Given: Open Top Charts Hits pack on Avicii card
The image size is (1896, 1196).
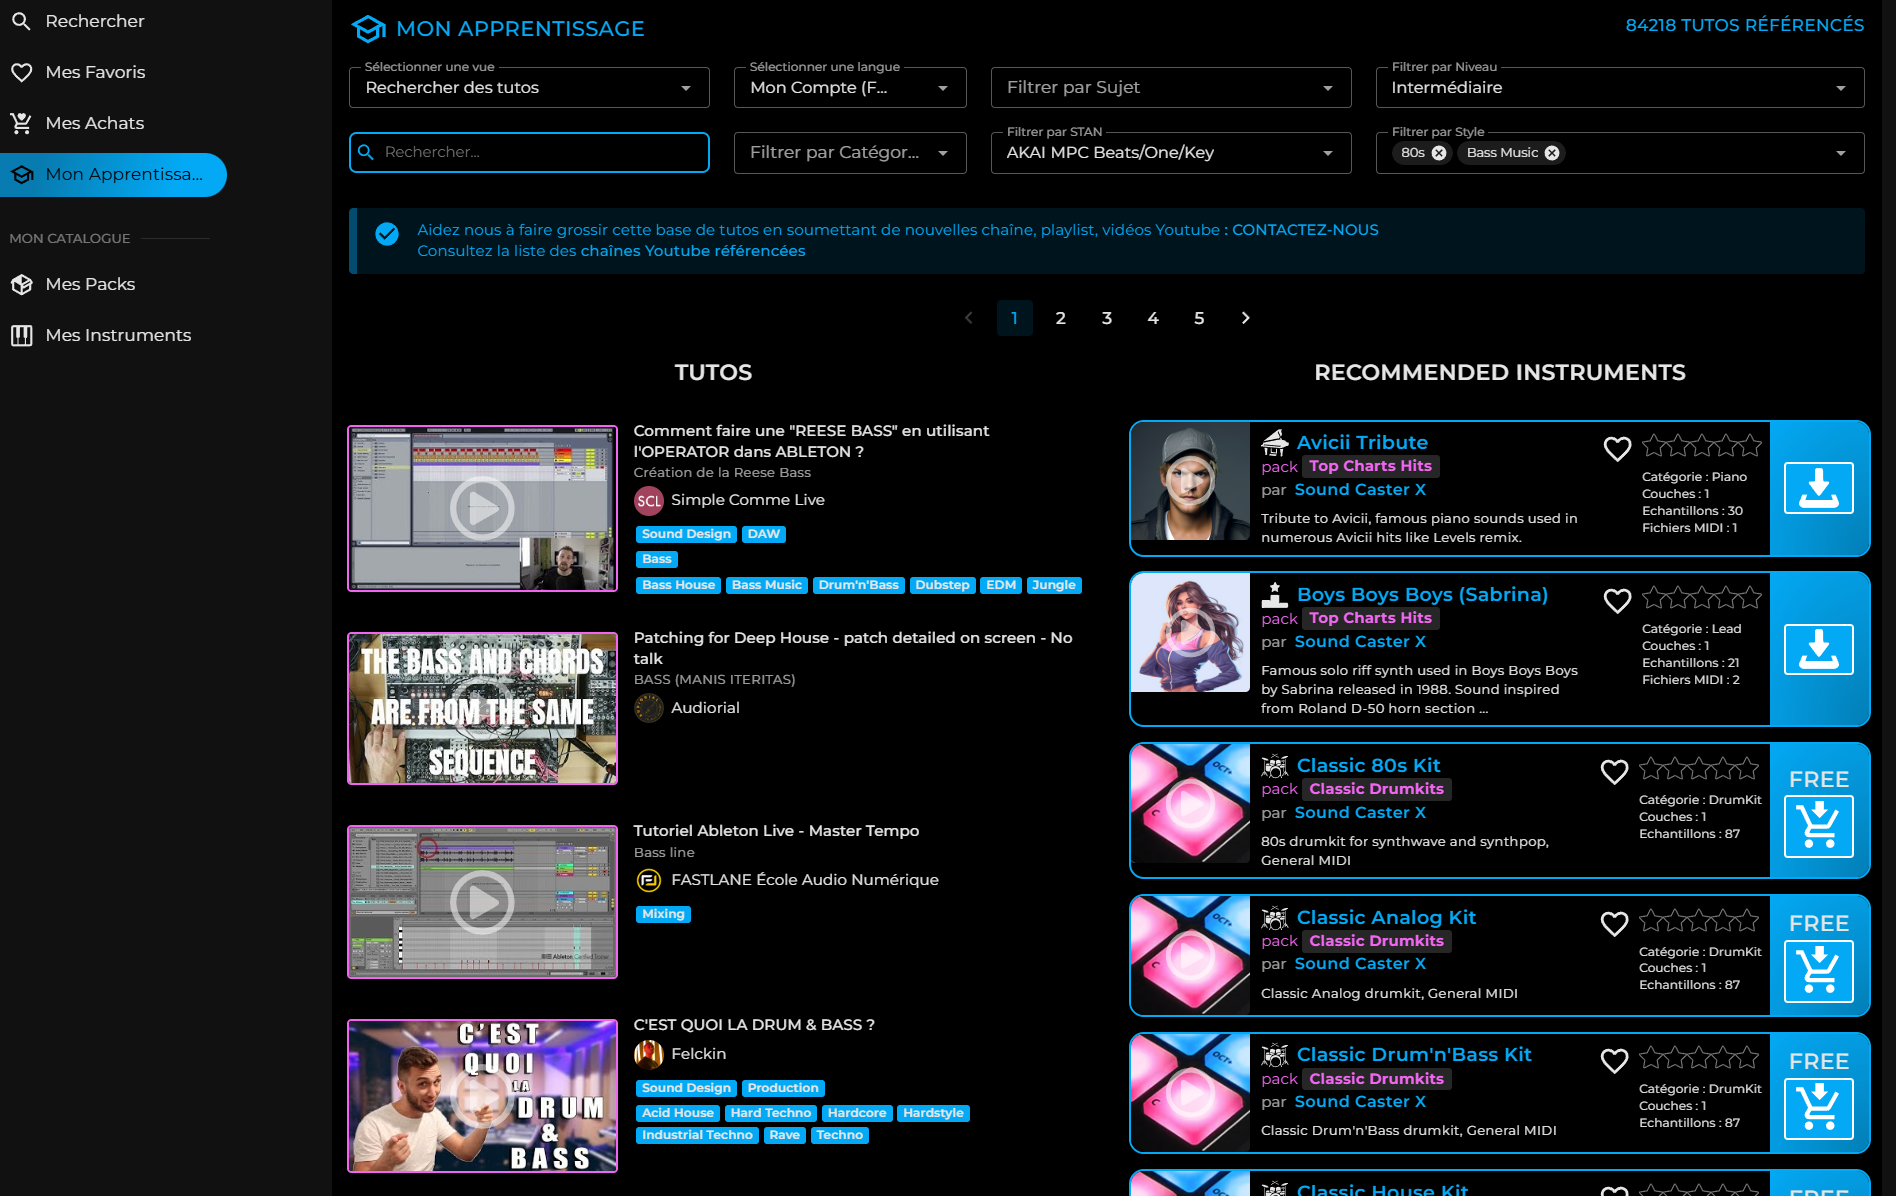Looking at the screenshot, I should (x=1370, y=467).
